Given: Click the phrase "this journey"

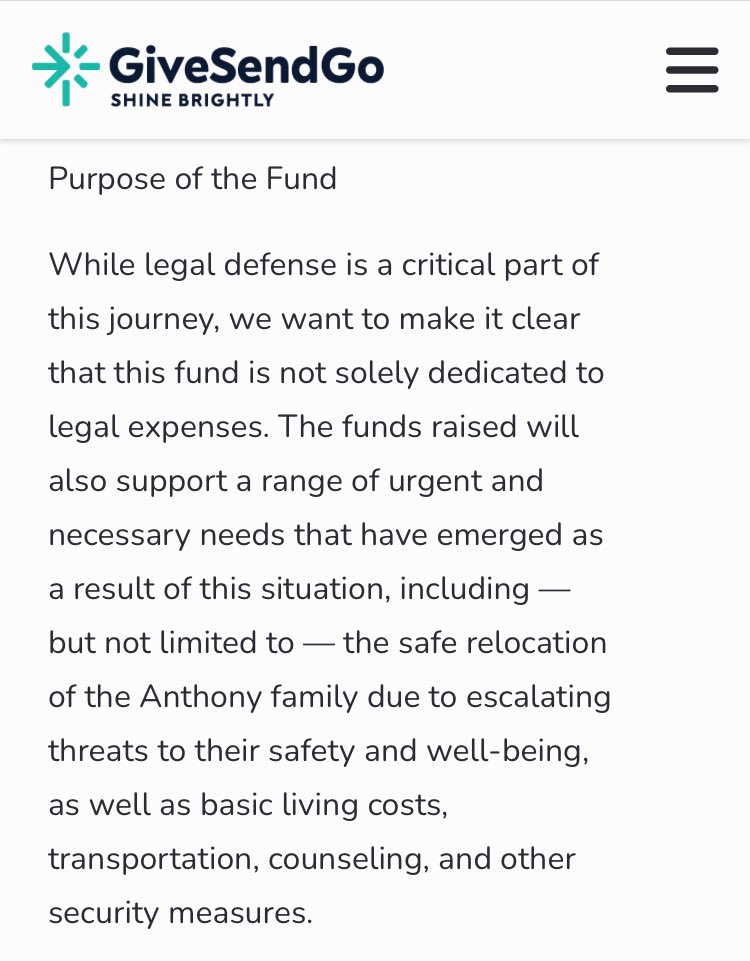Looking at the screenshot, I should click(130, 319).
